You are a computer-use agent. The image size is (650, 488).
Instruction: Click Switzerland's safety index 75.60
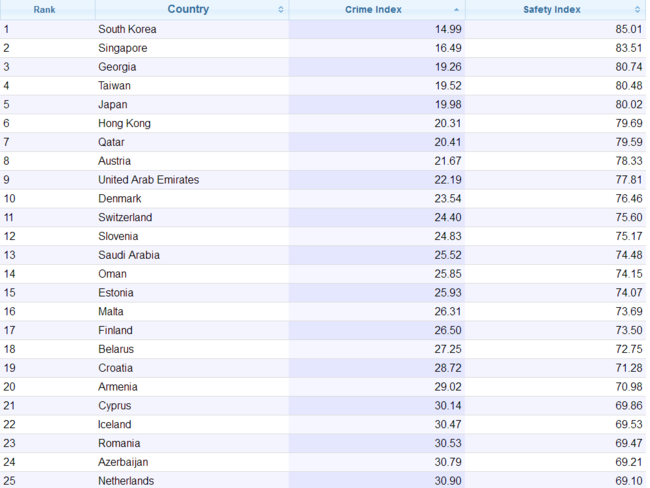pos(628,217)
